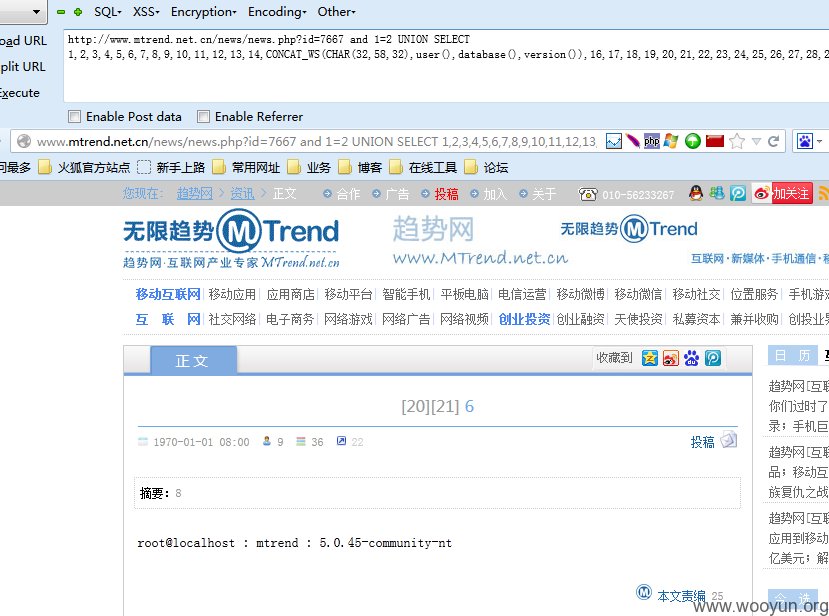
Task: Click the envelope icon beside 投稿
Action: (x=729, y=439)
